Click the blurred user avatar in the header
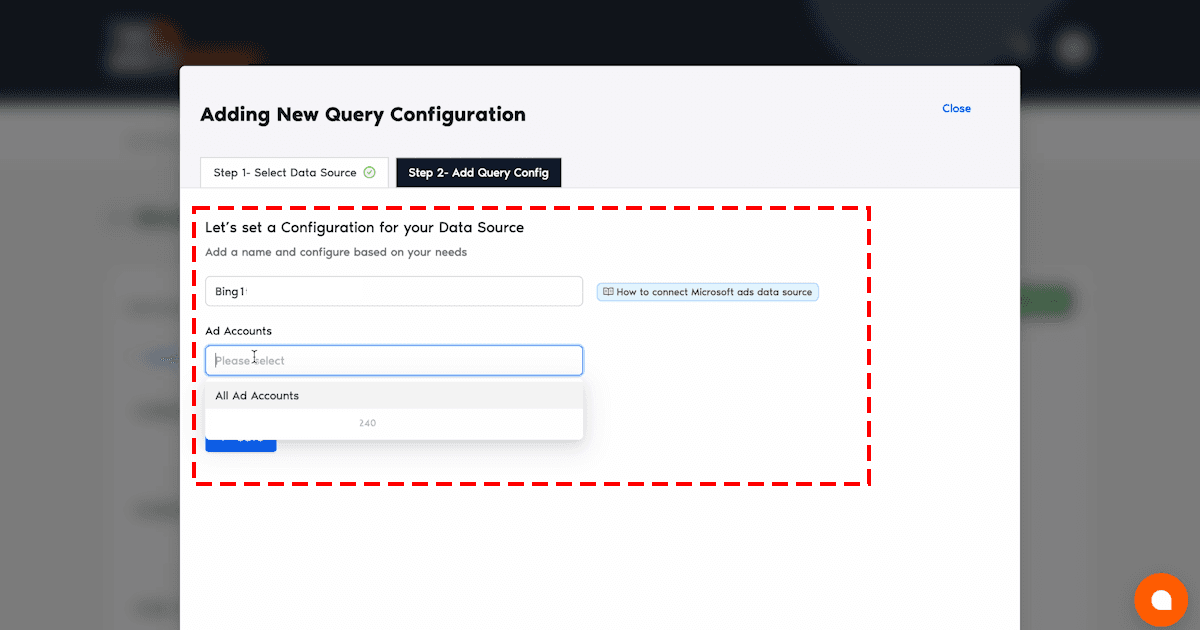 (x=1074, y=46)
